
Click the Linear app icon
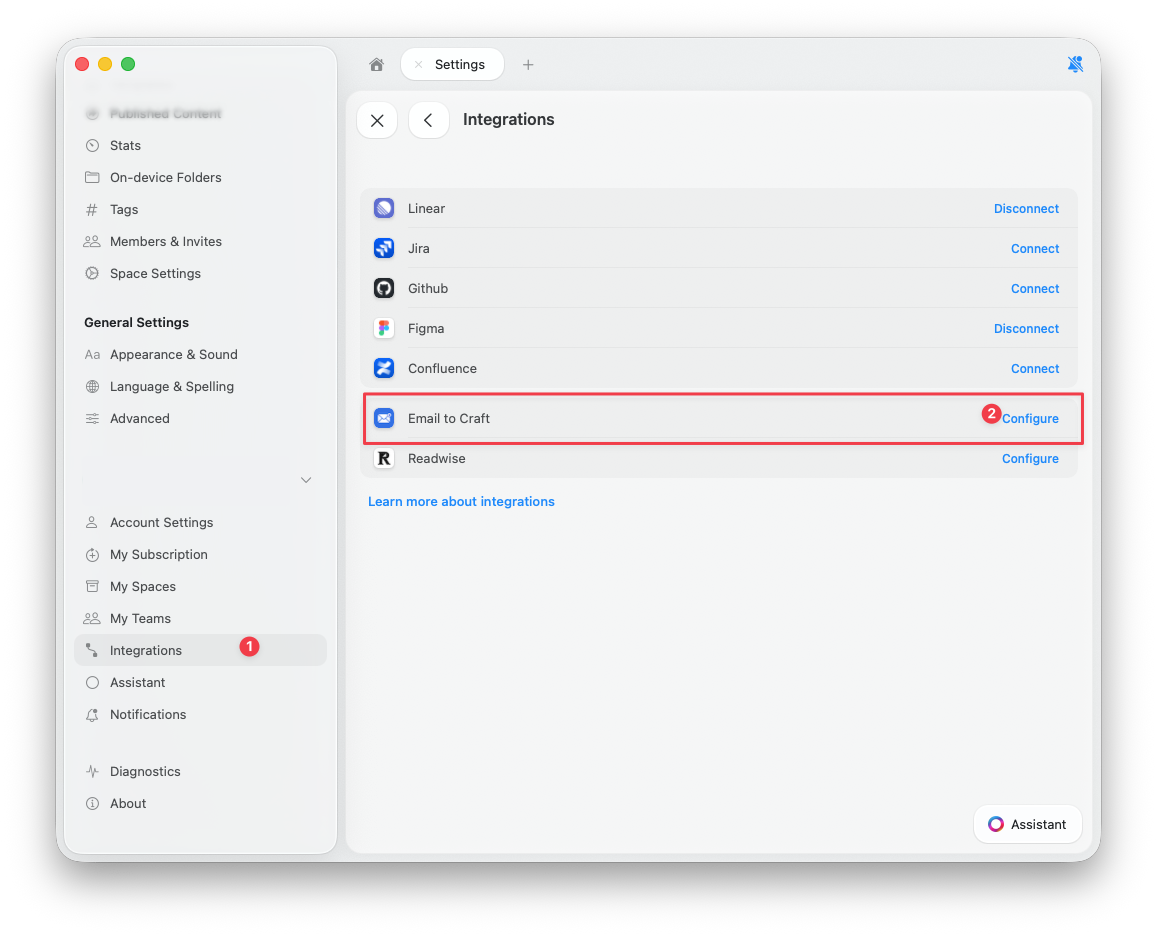[384, 209]
